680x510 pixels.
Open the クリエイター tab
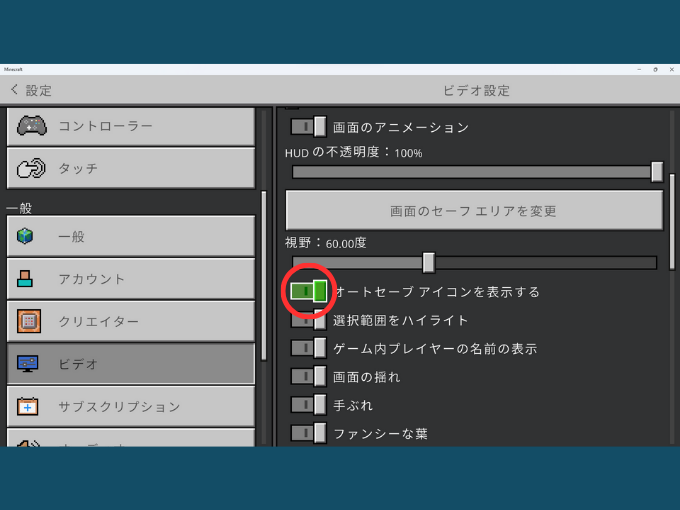point(131,321)
